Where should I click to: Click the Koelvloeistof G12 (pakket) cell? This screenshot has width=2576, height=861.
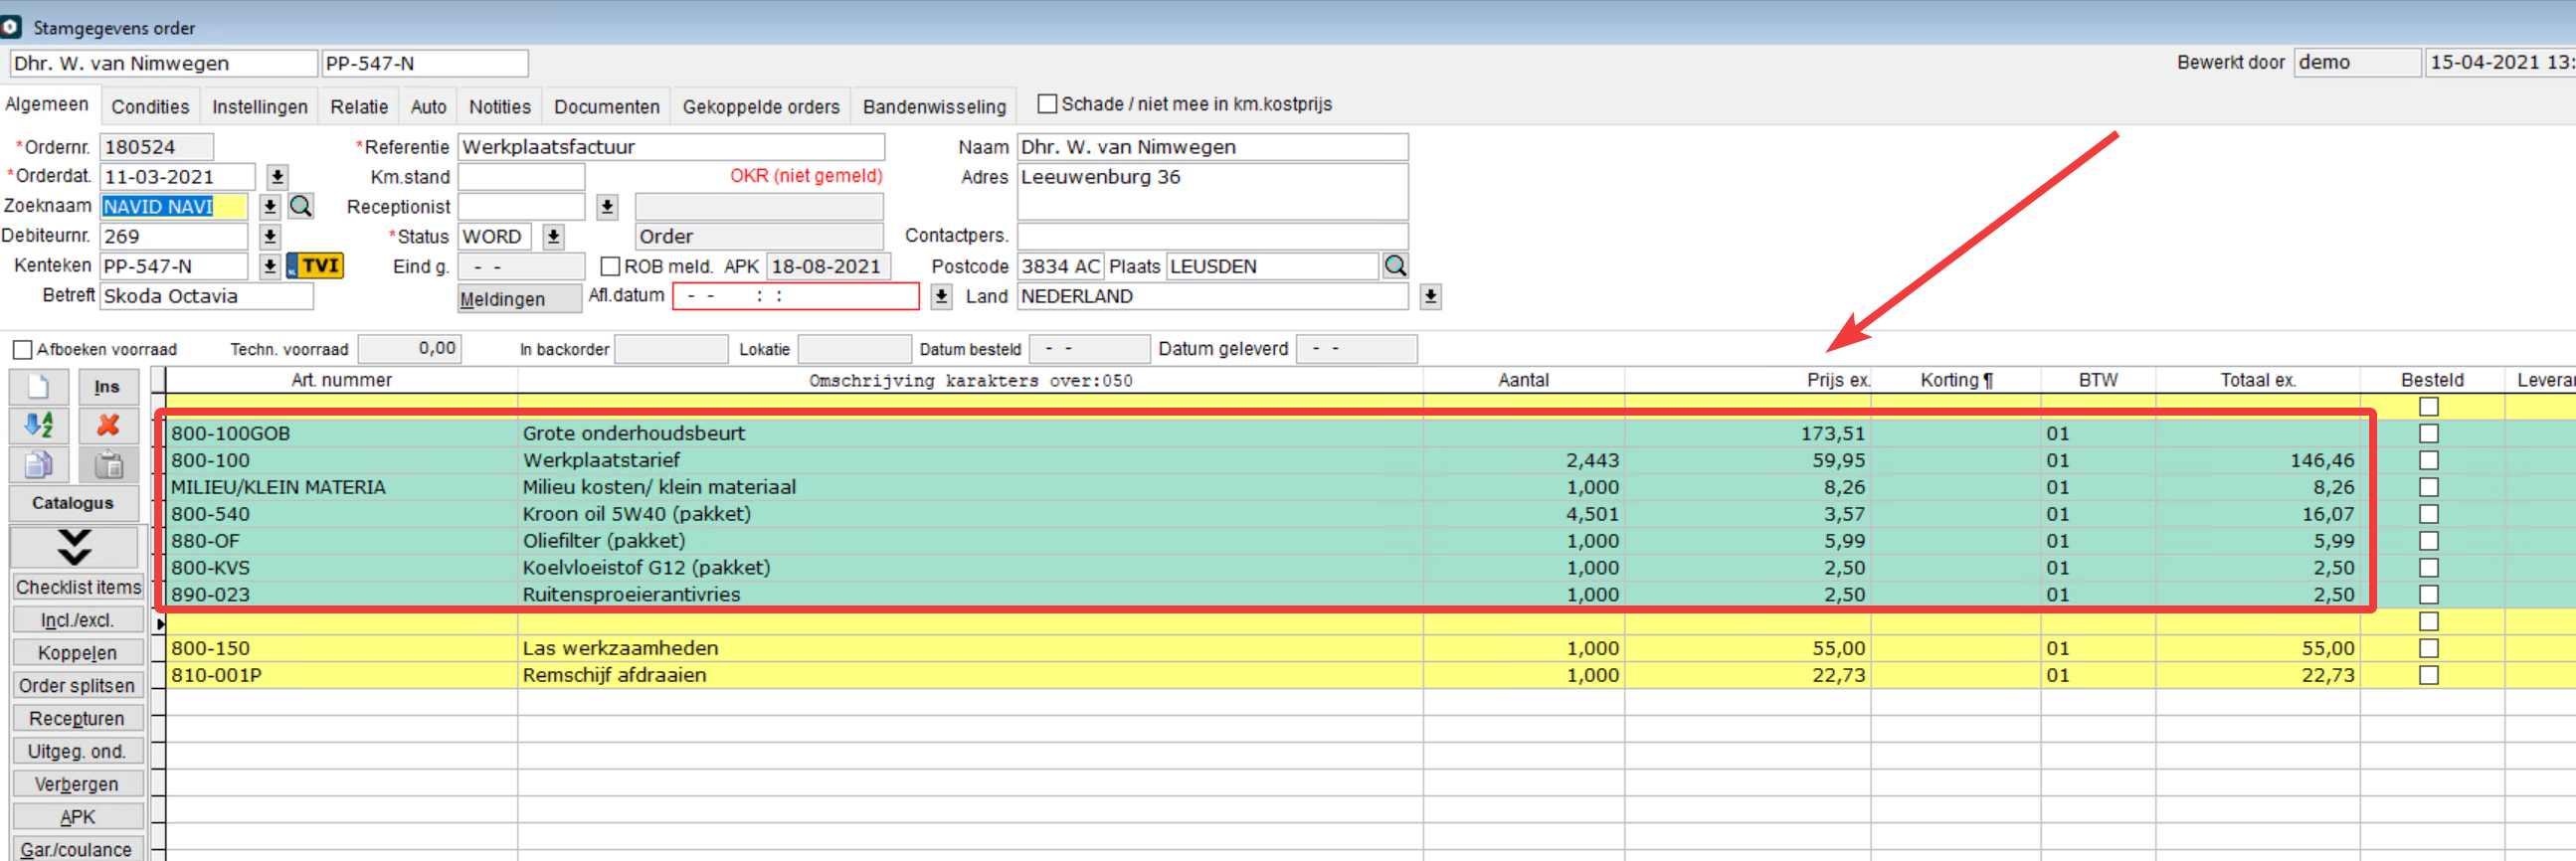point(970,567)
